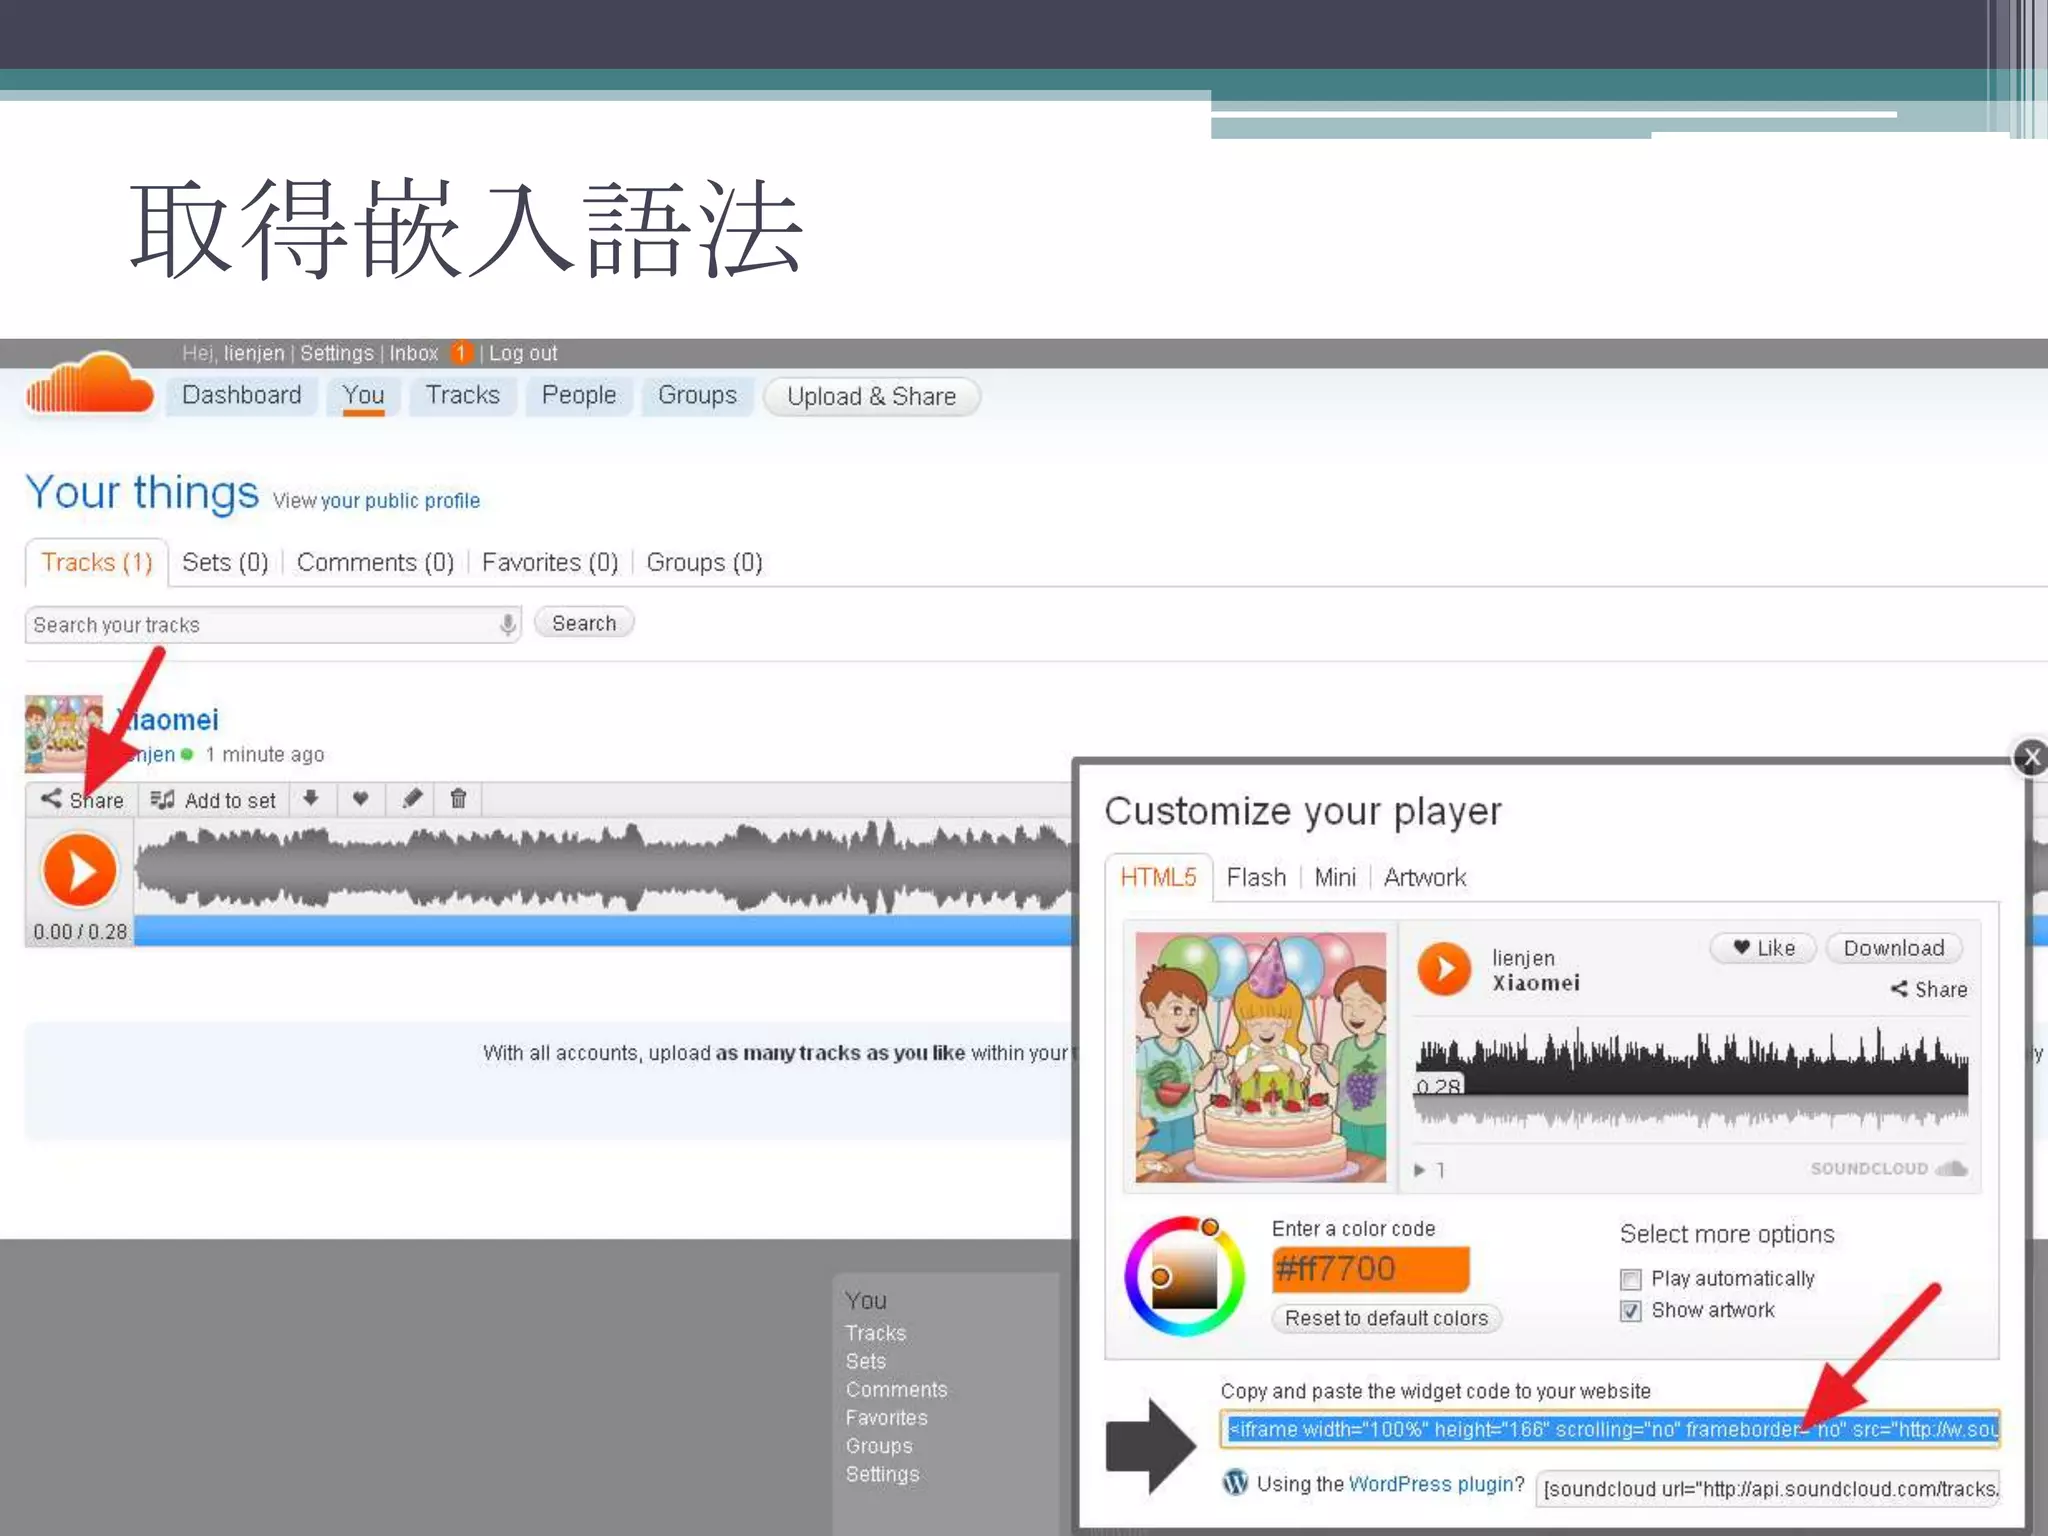Select the Artwork player tab
The height and width of the screenshot is (1536, 2048).
click(1425, 877)
